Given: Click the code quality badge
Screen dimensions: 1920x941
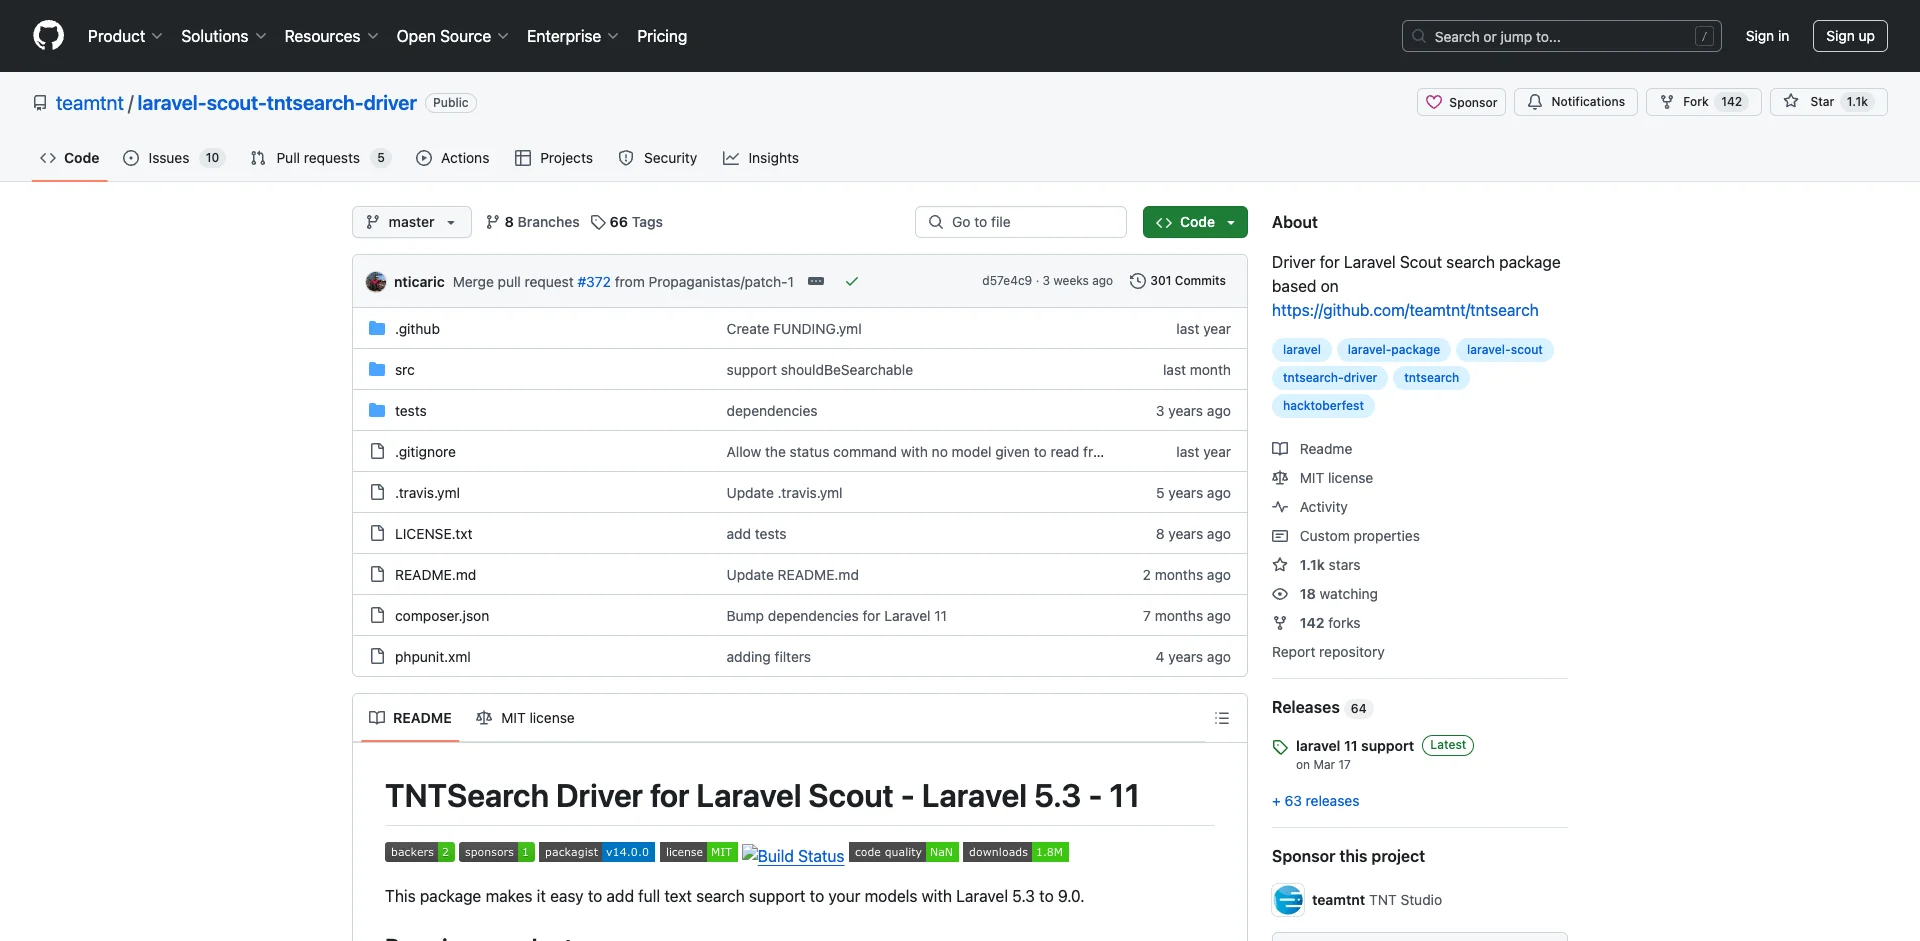Looking at the screenshot, I should pos(904,852).
